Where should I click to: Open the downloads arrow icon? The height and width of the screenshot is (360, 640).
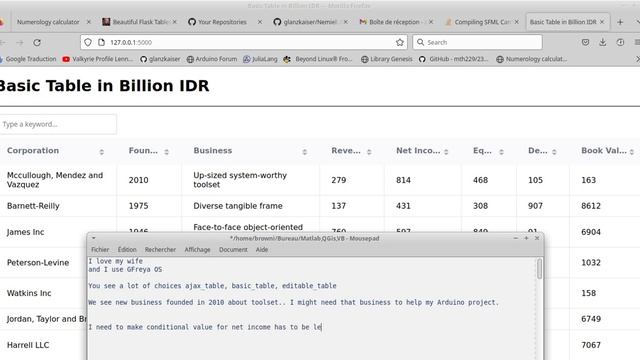[x=602, y=42]
